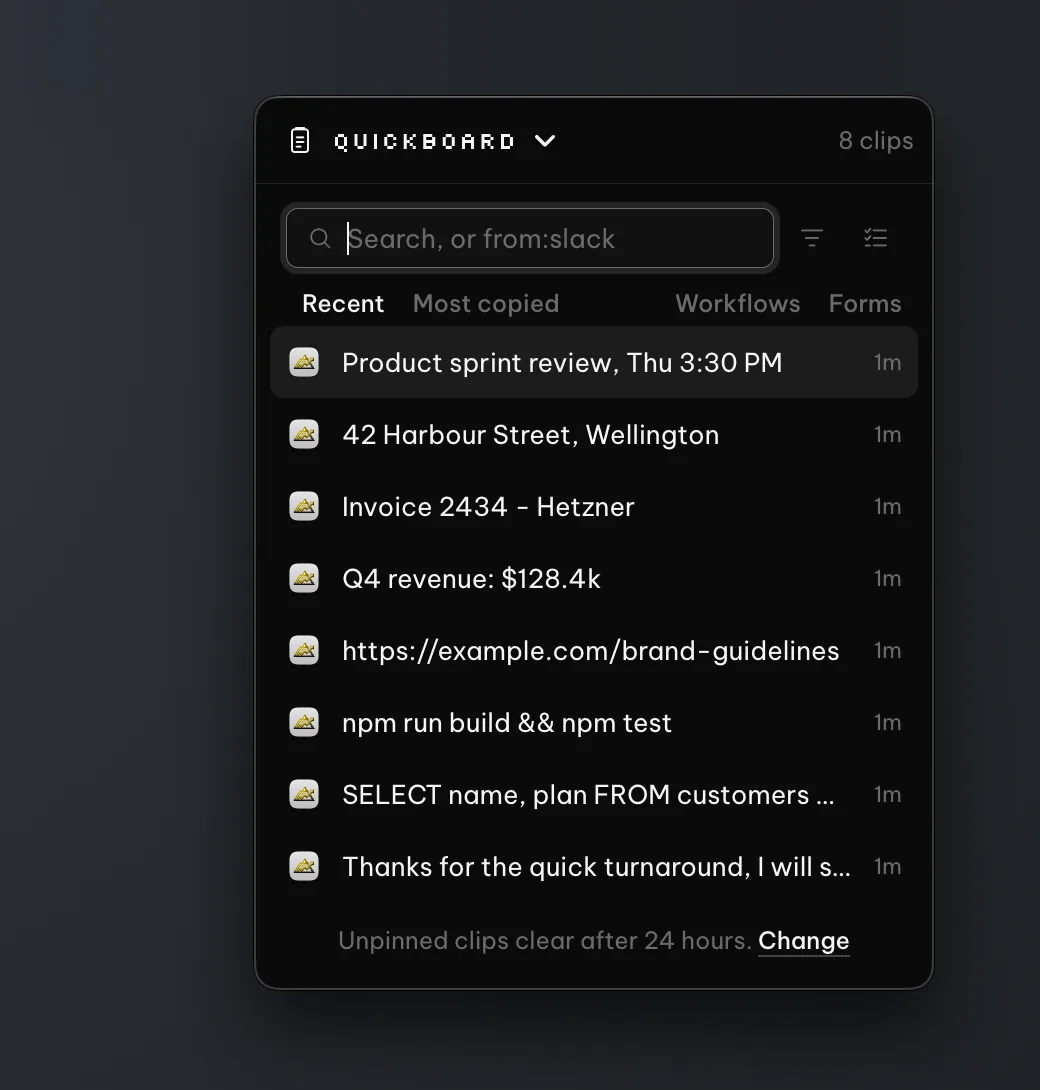Open the Workflows tab
The height and width of the screenshot is (1090, 1040).
738,304
